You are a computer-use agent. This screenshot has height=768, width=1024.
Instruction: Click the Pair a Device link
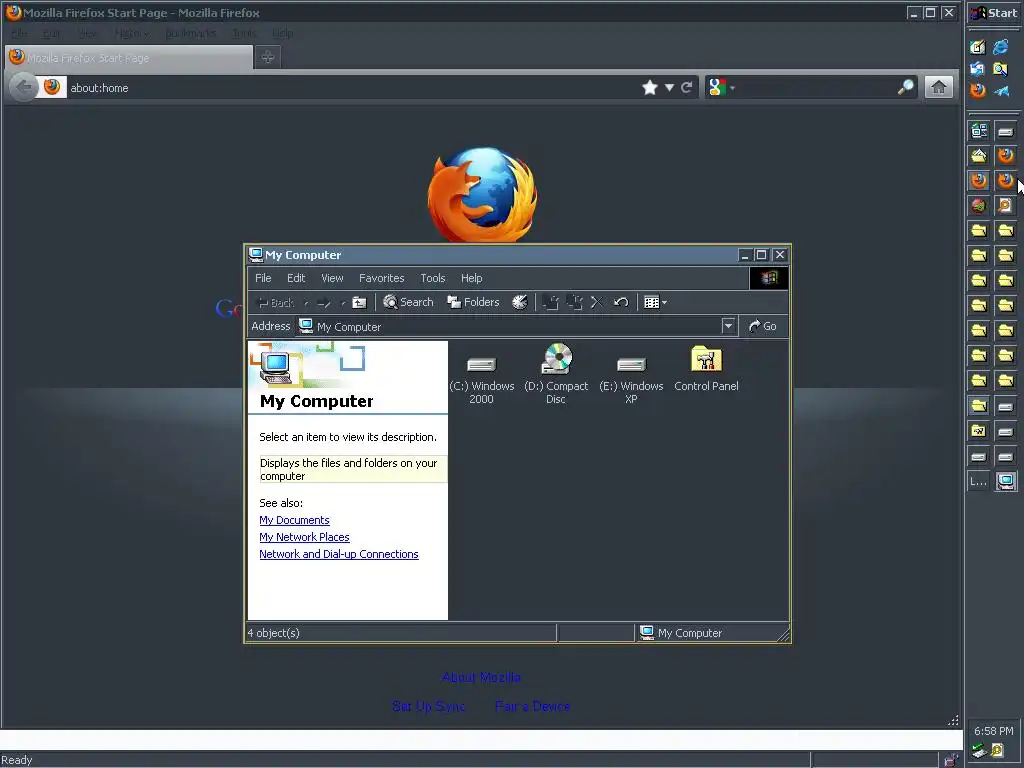point(532,706)
